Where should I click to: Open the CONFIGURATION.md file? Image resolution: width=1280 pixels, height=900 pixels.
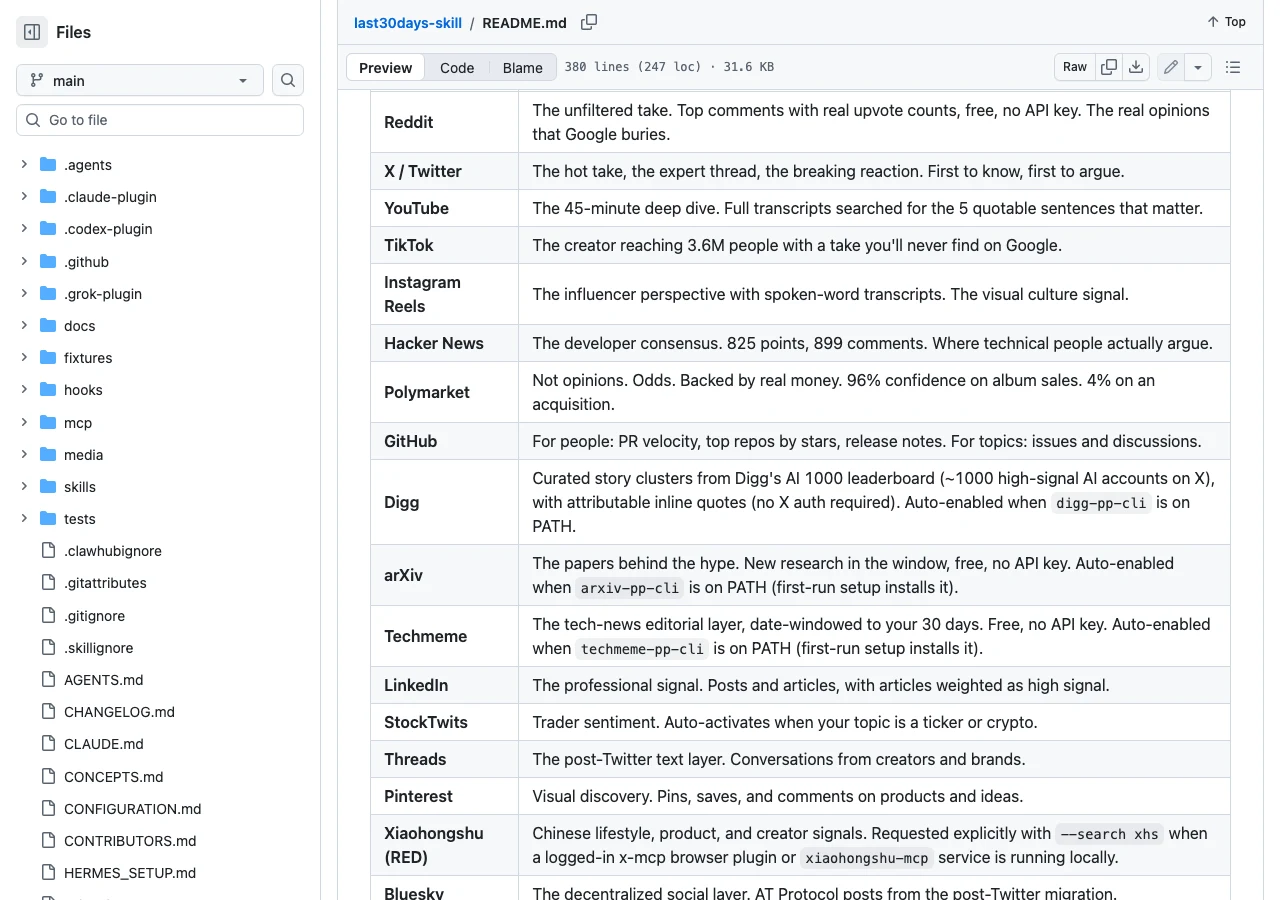(133, 808)
